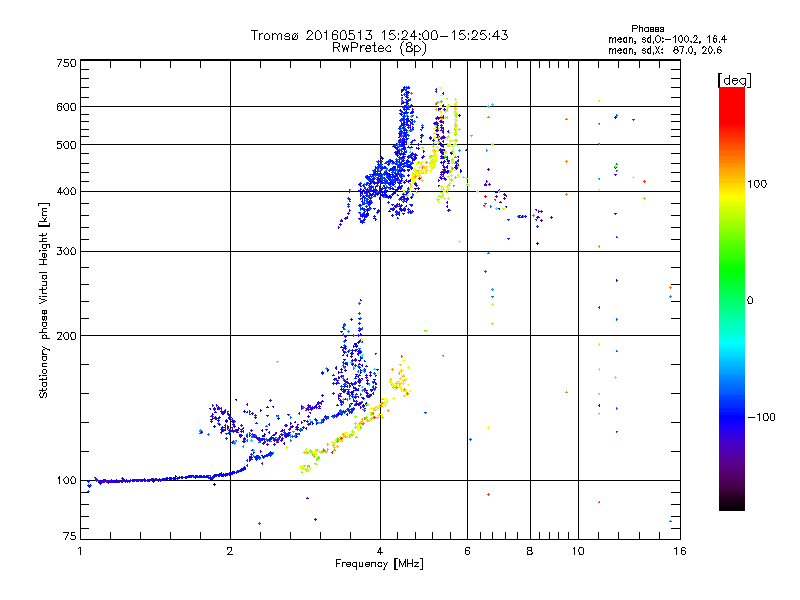The width and height of the screenshot is (800, 600).
Task: Click the '-100' colorbar tick label
Action: point(761,417)
